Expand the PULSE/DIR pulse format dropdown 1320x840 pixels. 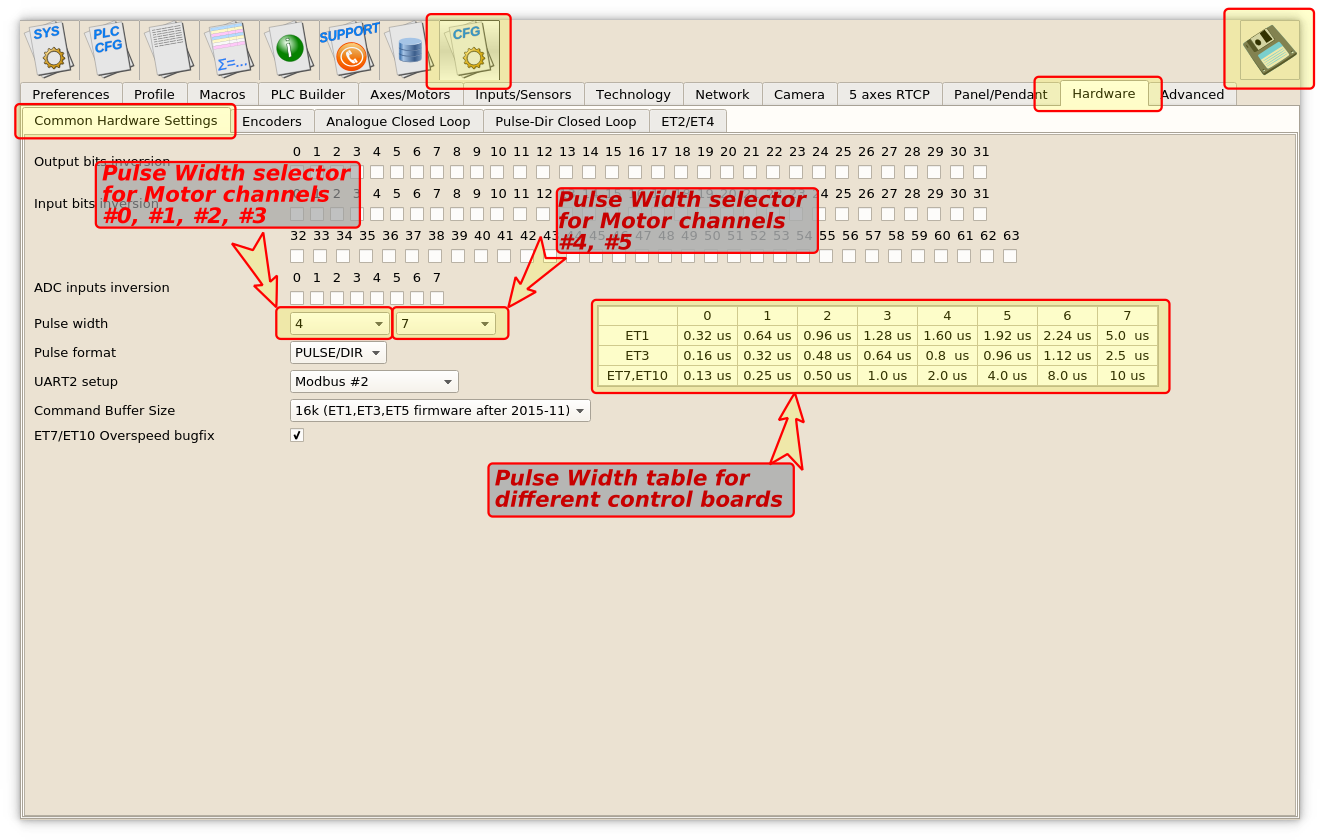(338, 352)
